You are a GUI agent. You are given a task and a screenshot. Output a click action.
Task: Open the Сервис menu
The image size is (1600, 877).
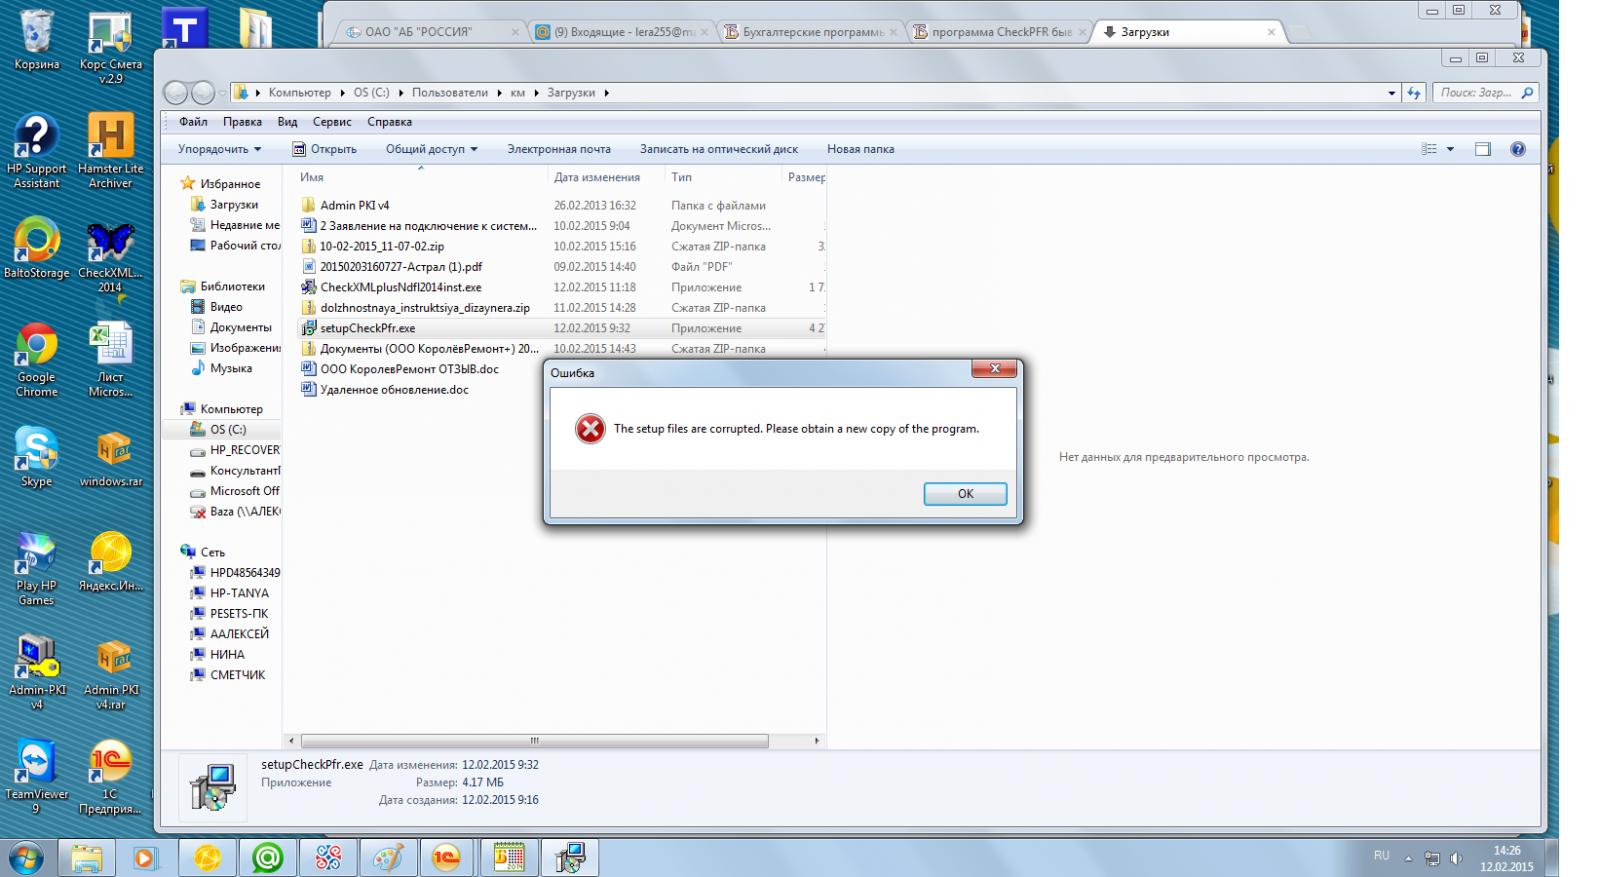331,122
